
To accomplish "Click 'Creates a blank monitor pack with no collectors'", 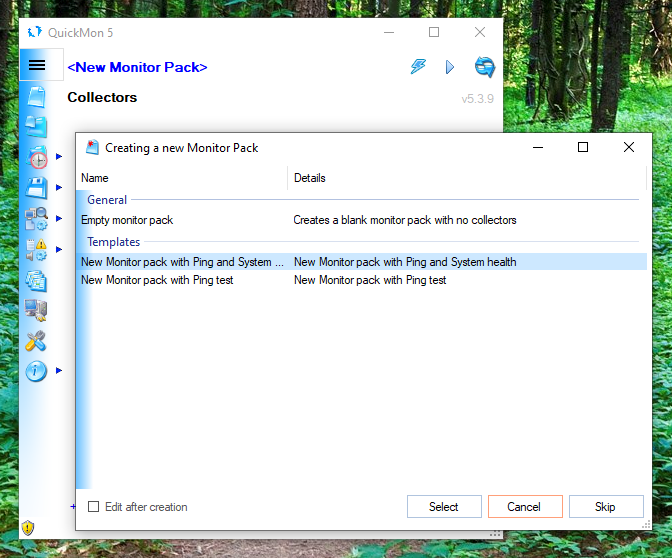I will coord(405,220).
